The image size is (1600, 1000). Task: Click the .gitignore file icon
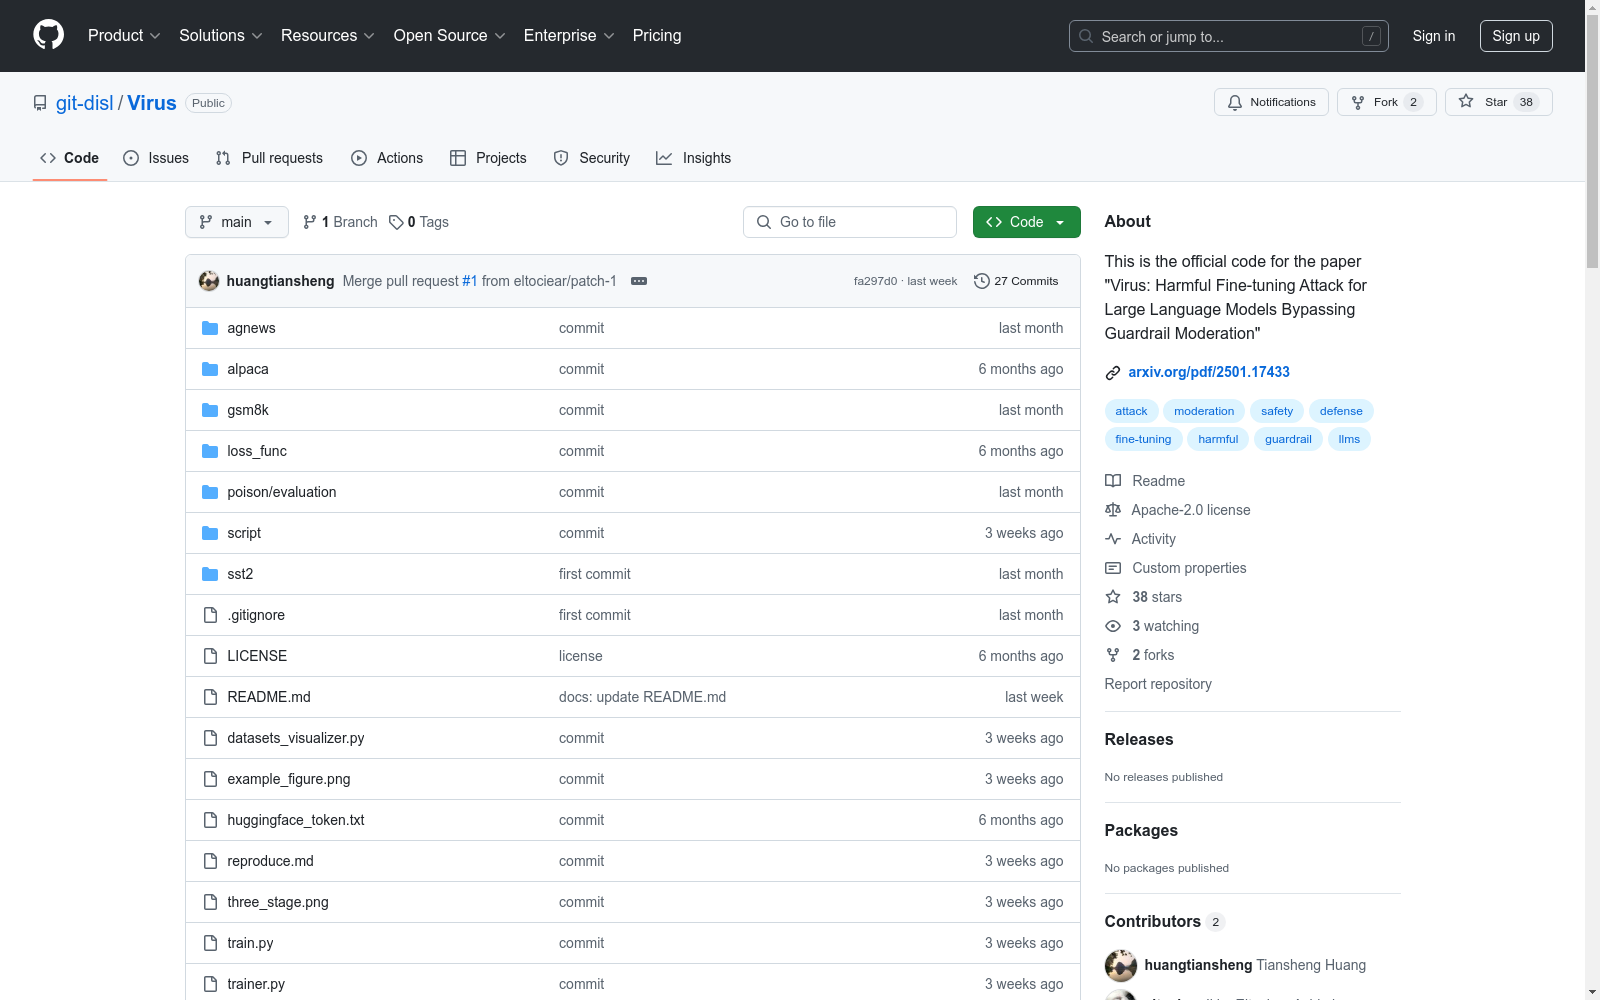[210, 615]
